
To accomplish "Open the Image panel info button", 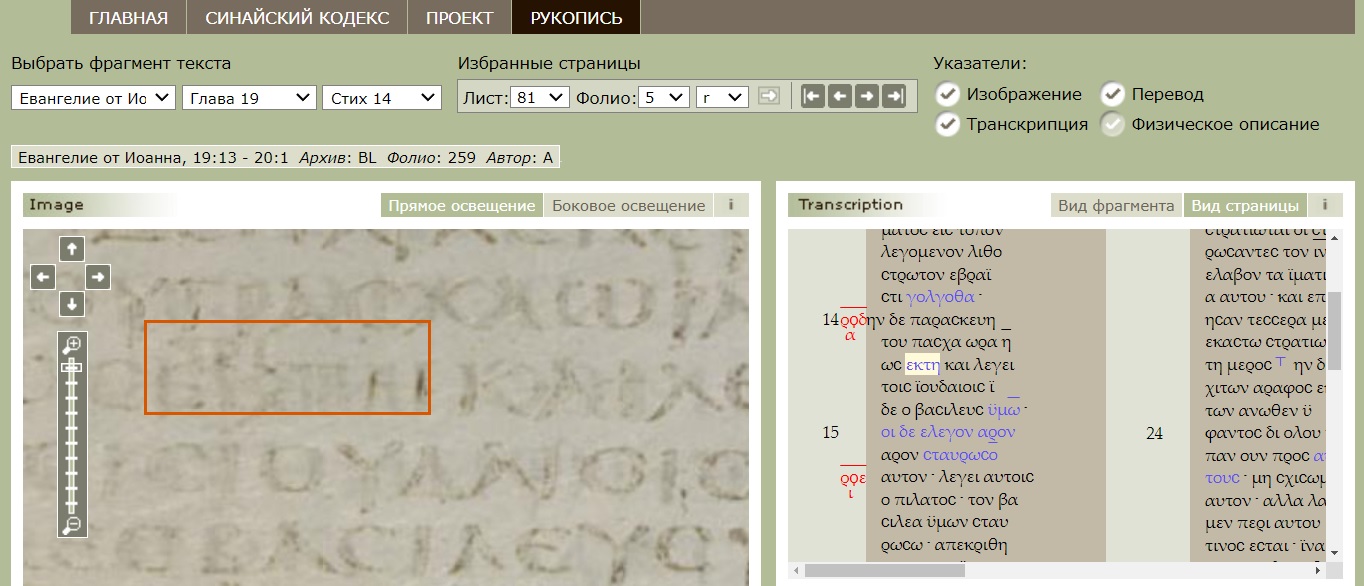I will [731, 205].
